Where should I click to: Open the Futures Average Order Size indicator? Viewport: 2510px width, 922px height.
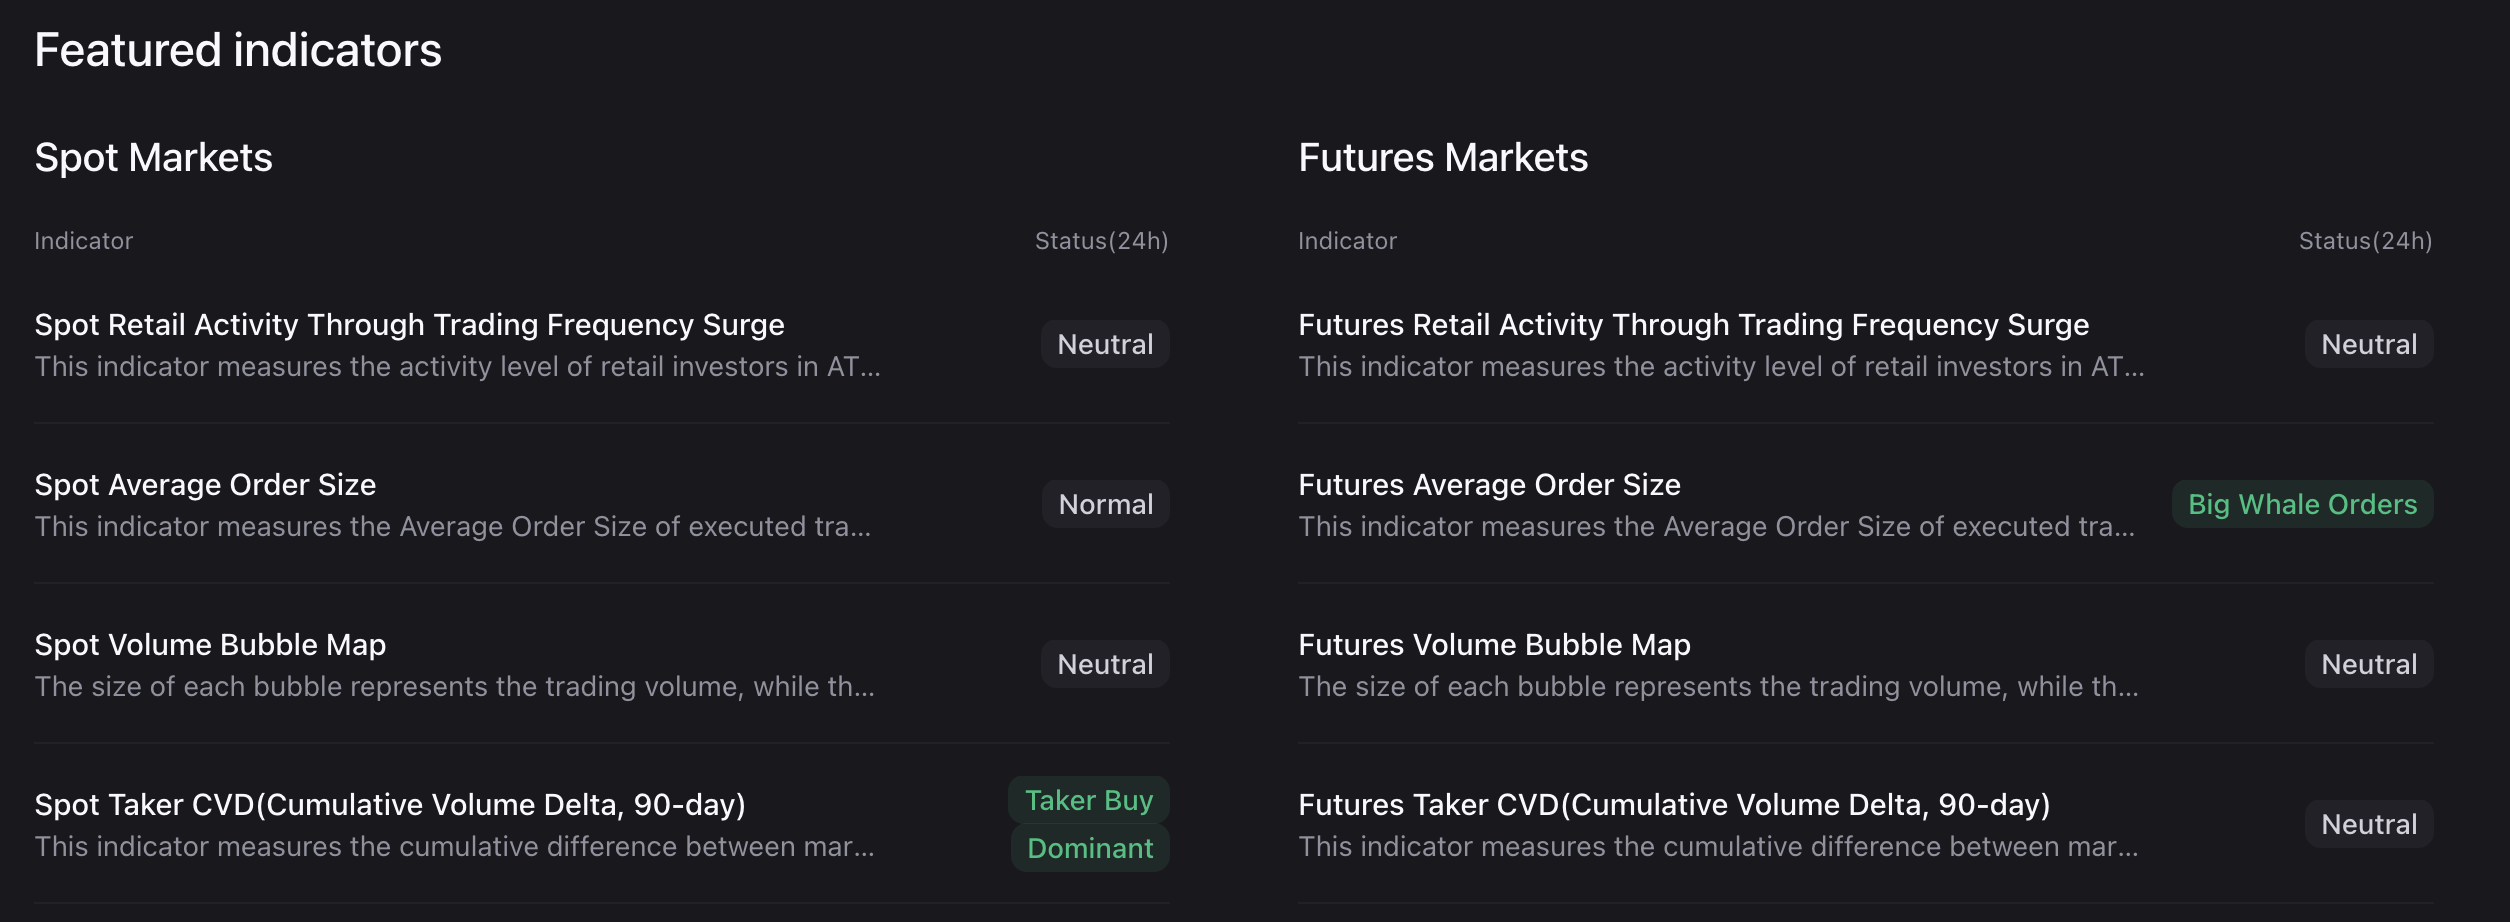1488,484
